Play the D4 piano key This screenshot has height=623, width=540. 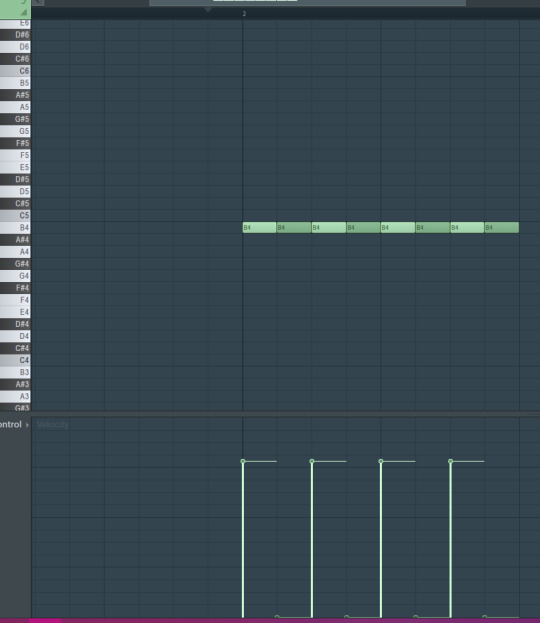[15, 336]
